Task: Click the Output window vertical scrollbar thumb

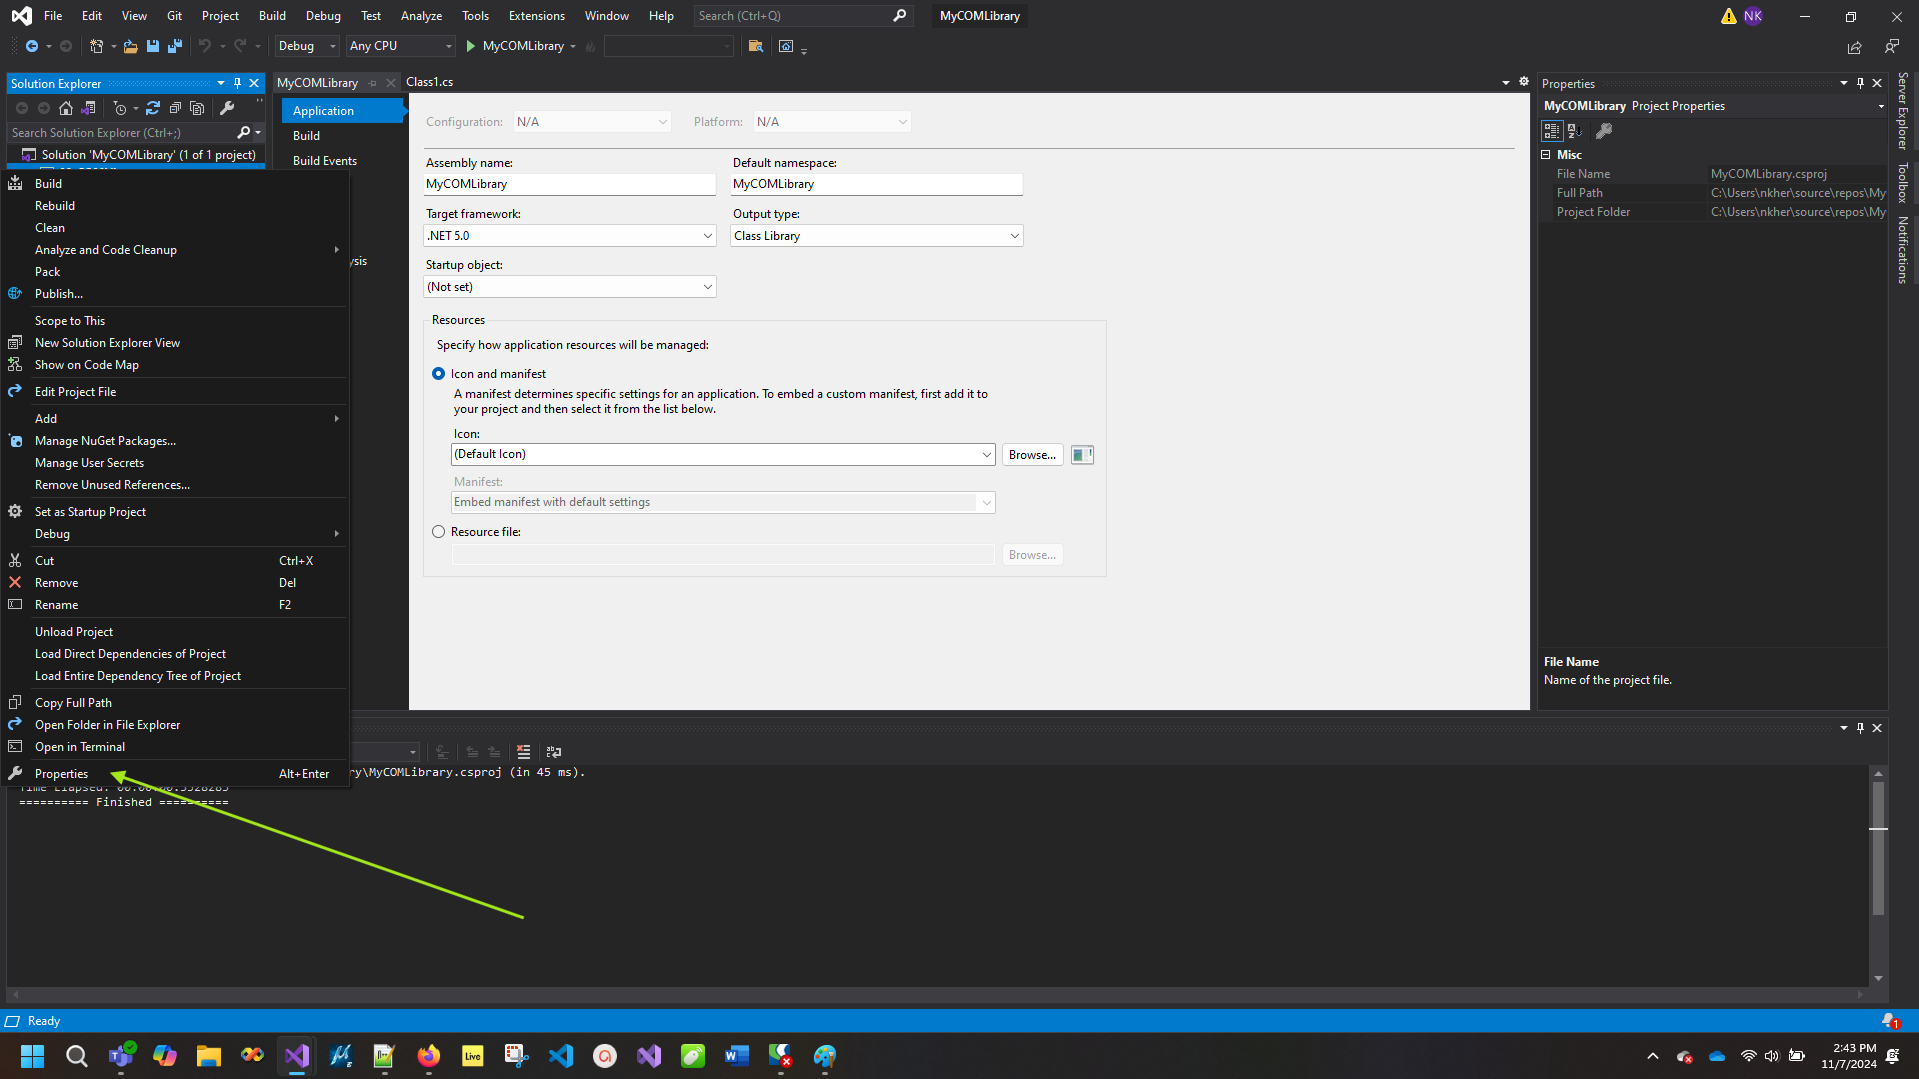Action: (x=1878, y=848)
